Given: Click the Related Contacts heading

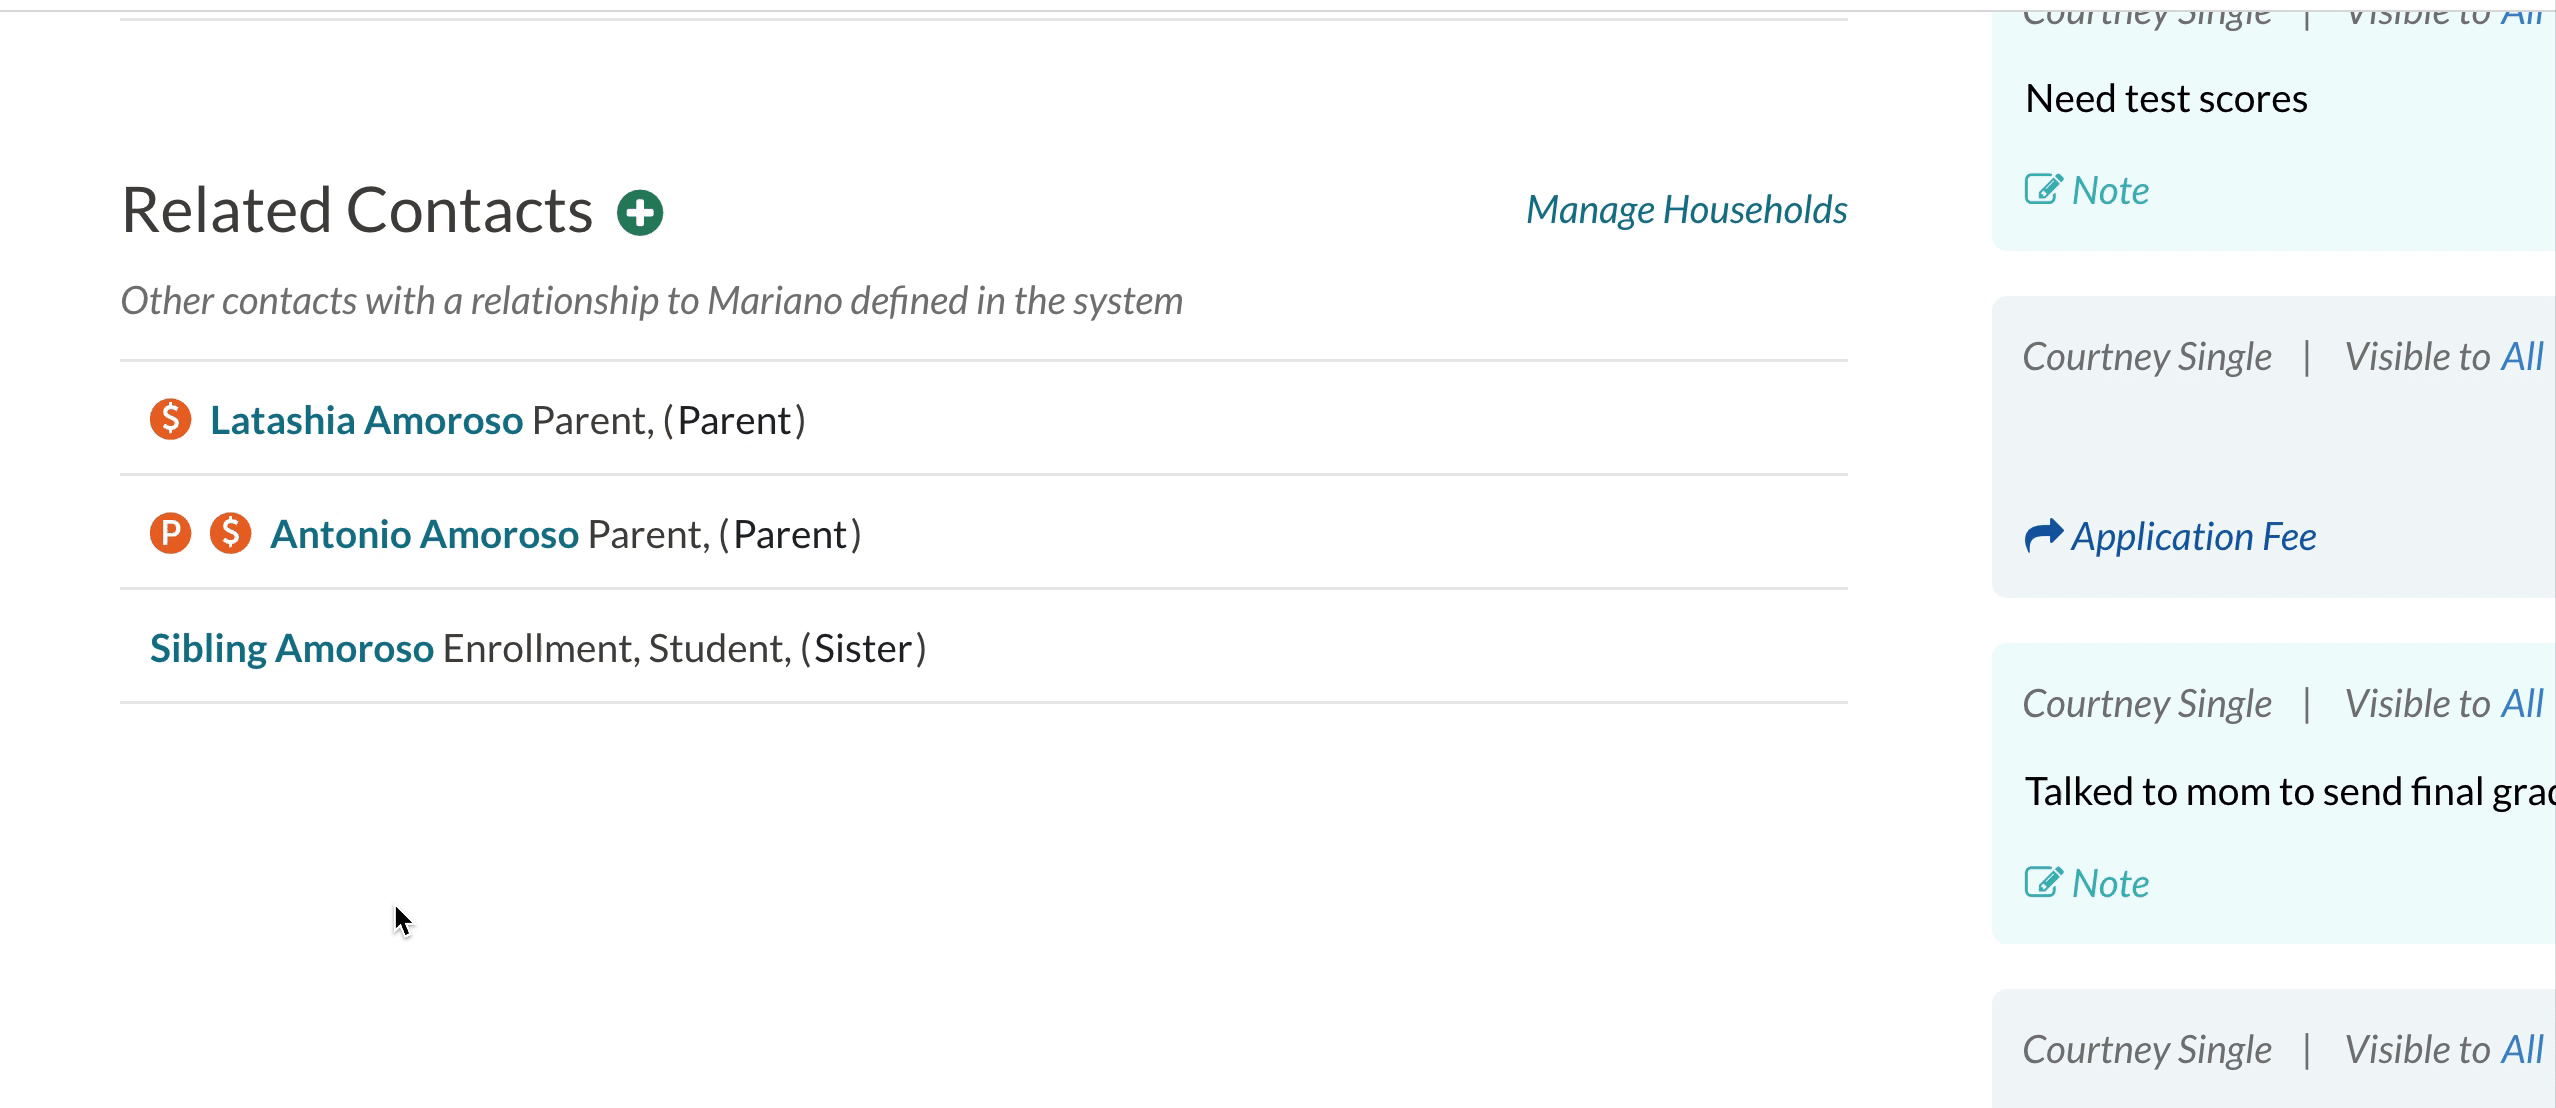Looking at the screenshot, I should coord(357,211).
